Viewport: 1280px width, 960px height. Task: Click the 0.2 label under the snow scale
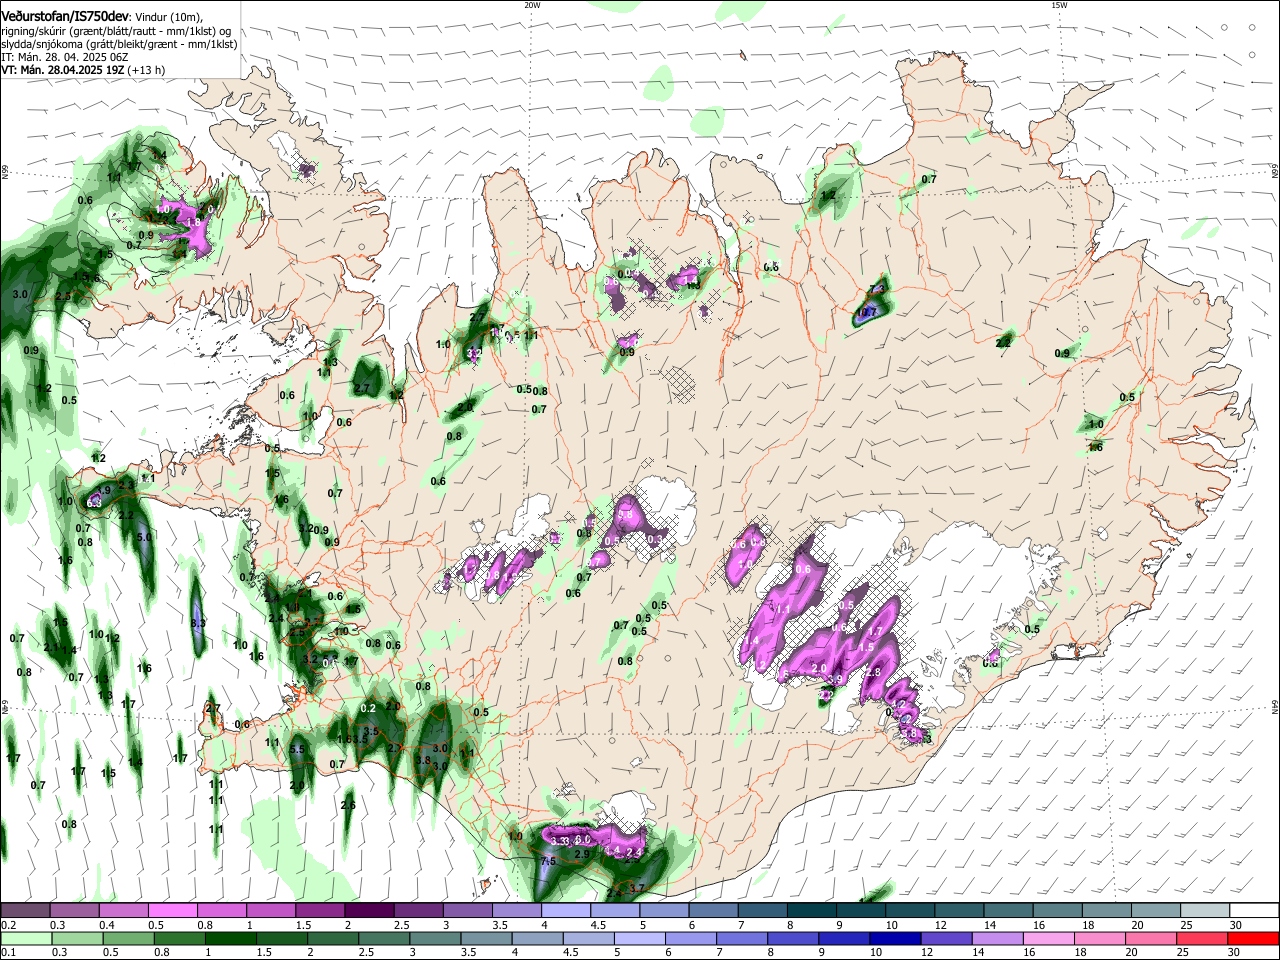[x=8, y=925]
